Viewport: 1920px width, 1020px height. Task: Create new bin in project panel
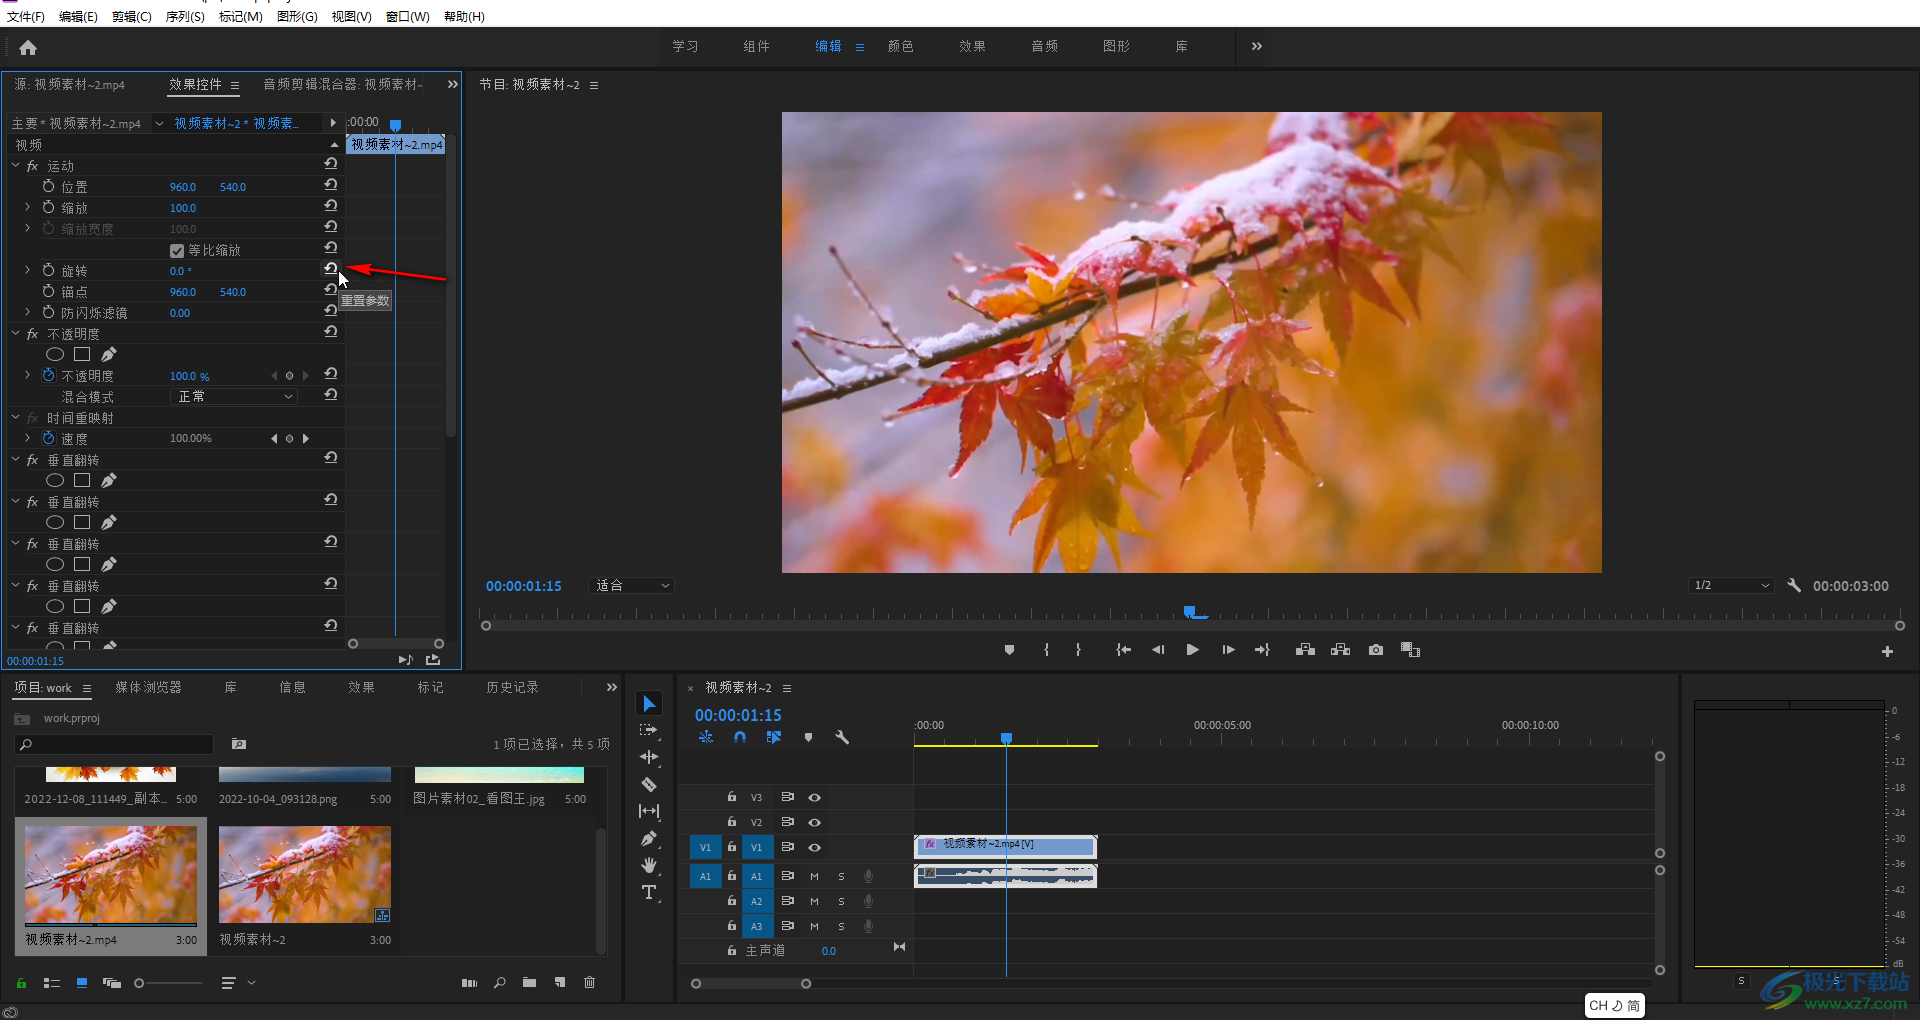pos(529,983)
